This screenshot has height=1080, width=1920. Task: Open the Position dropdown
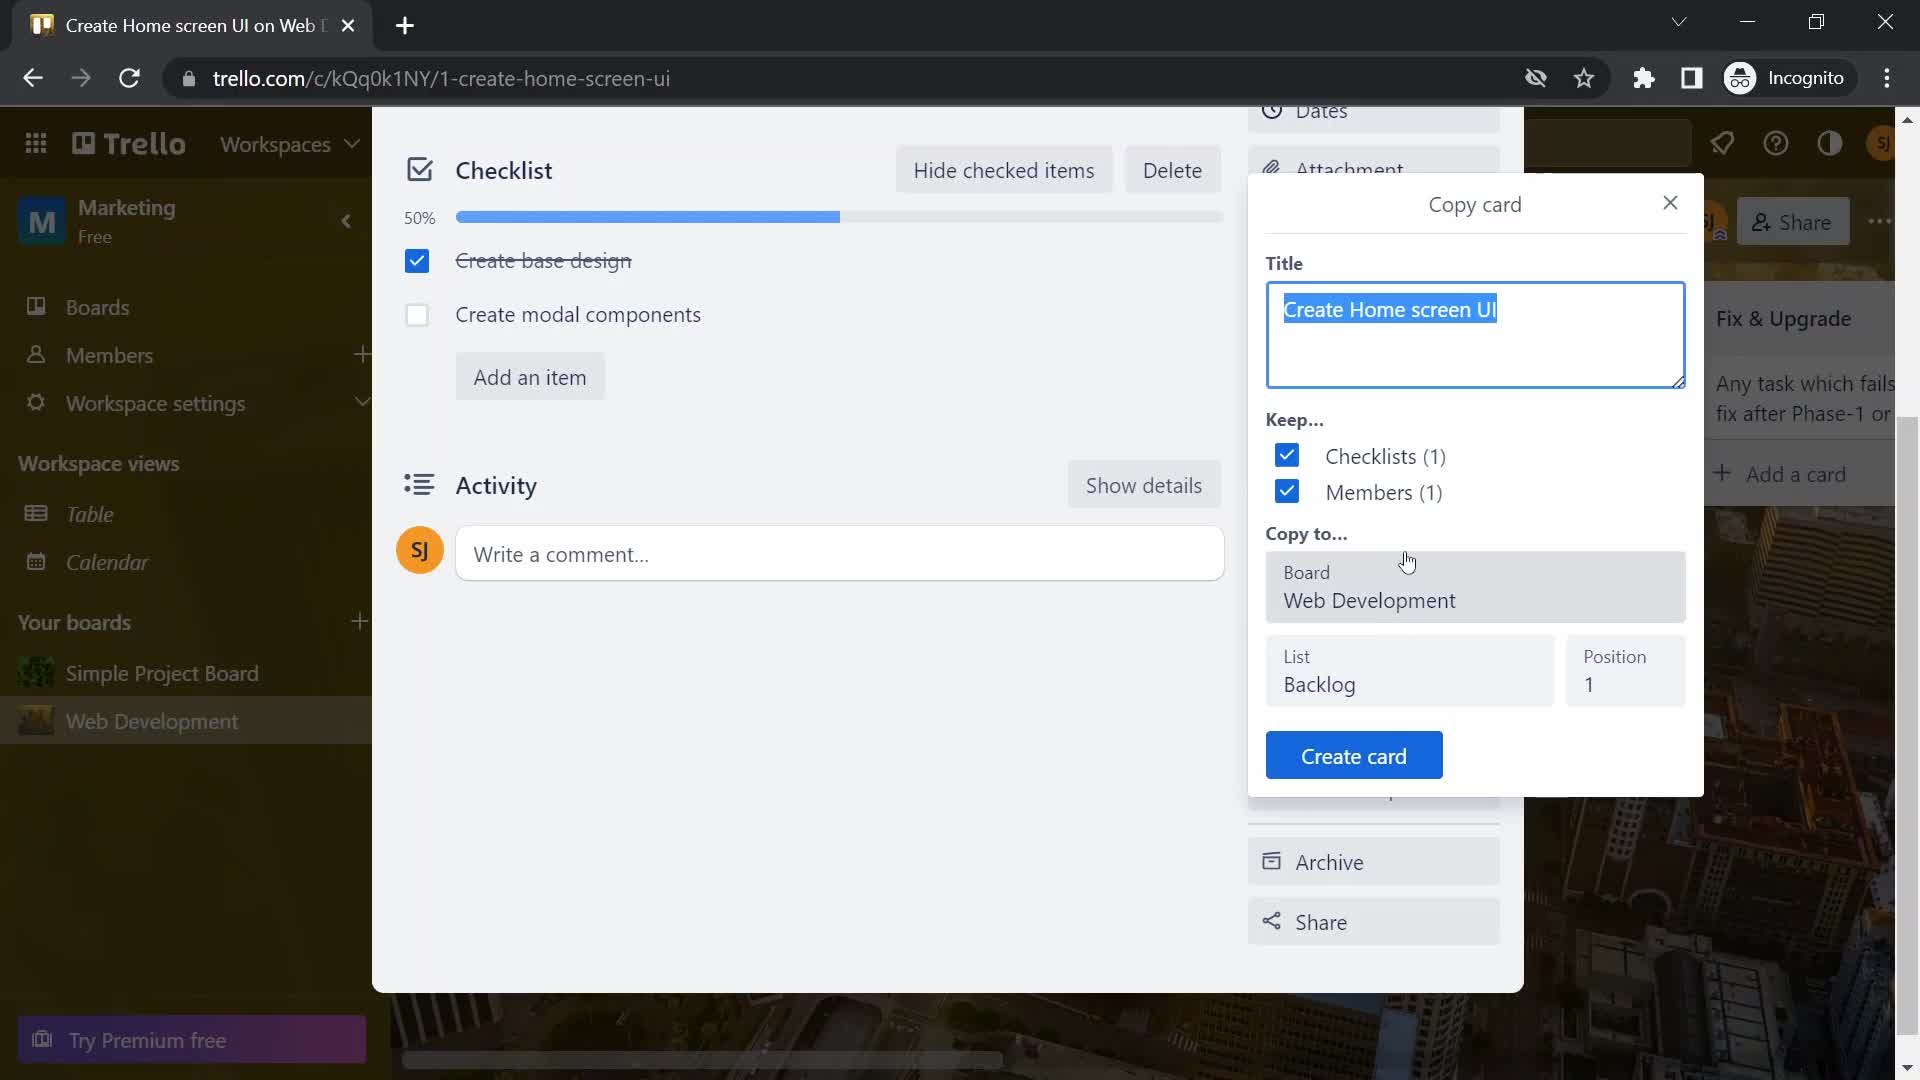(x=1625, y=671)
